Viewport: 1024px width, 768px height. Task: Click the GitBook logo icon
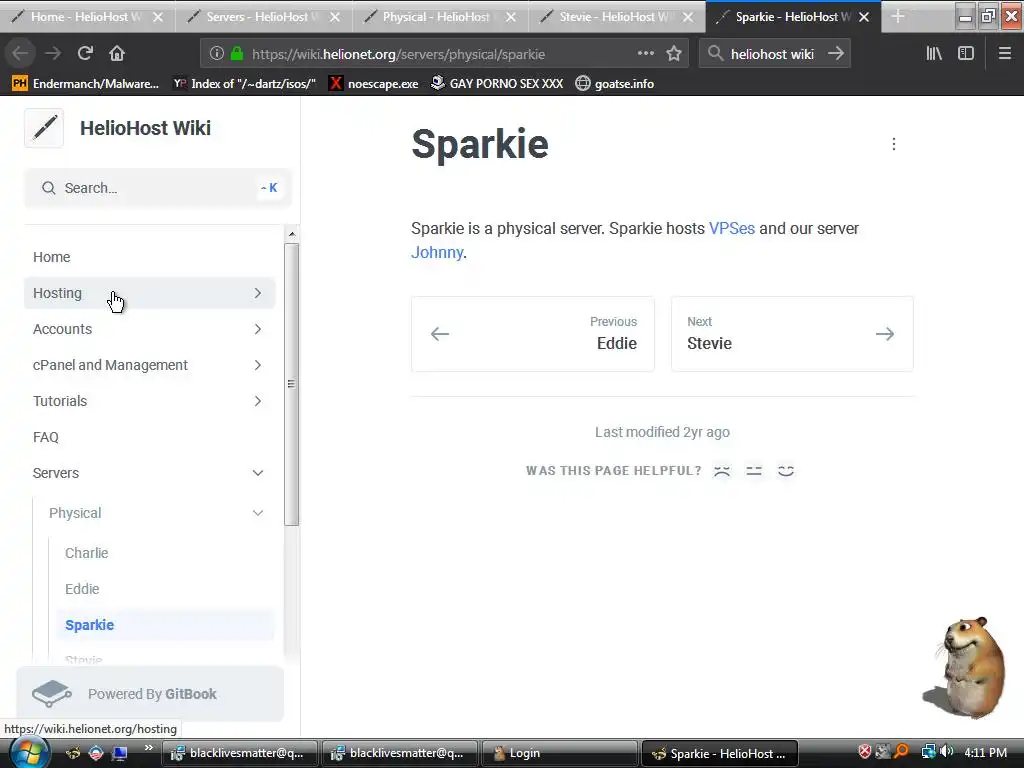pyautogui.click(x=52, y=694)
